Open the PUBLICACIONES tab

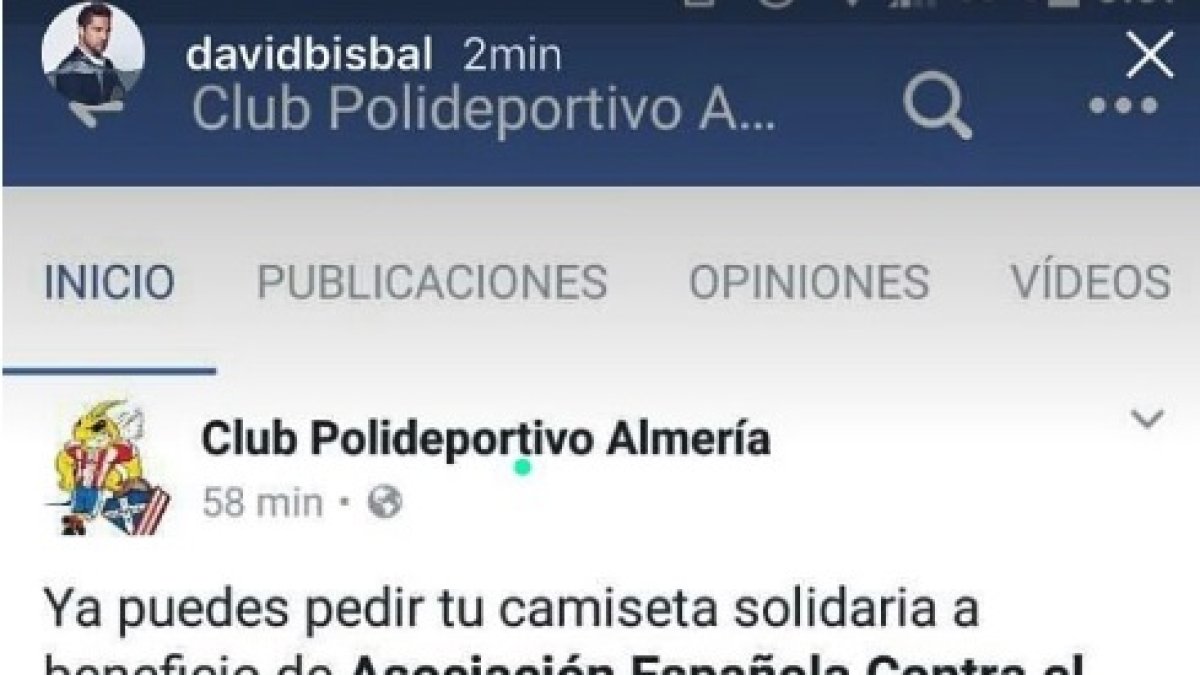point(432,282)
